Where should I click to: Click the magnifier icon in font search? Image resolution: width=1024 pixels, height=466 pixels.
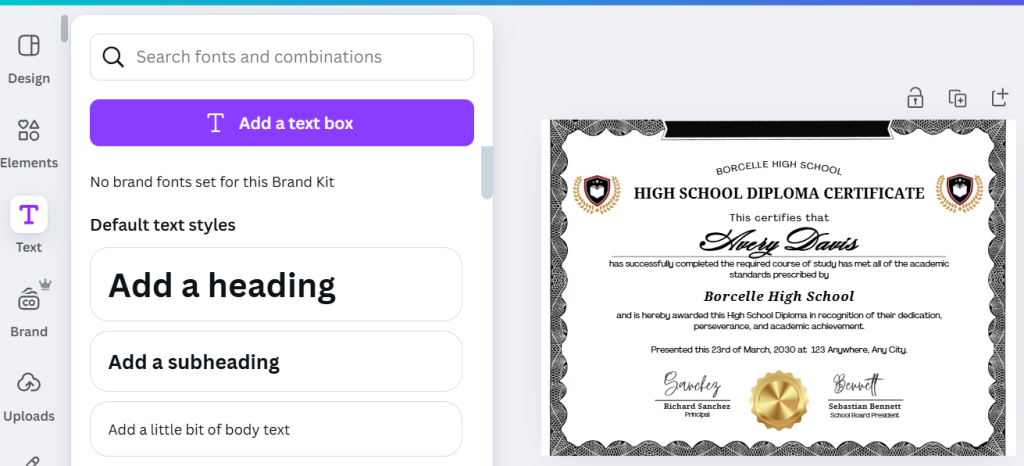(x=113, y=57)
